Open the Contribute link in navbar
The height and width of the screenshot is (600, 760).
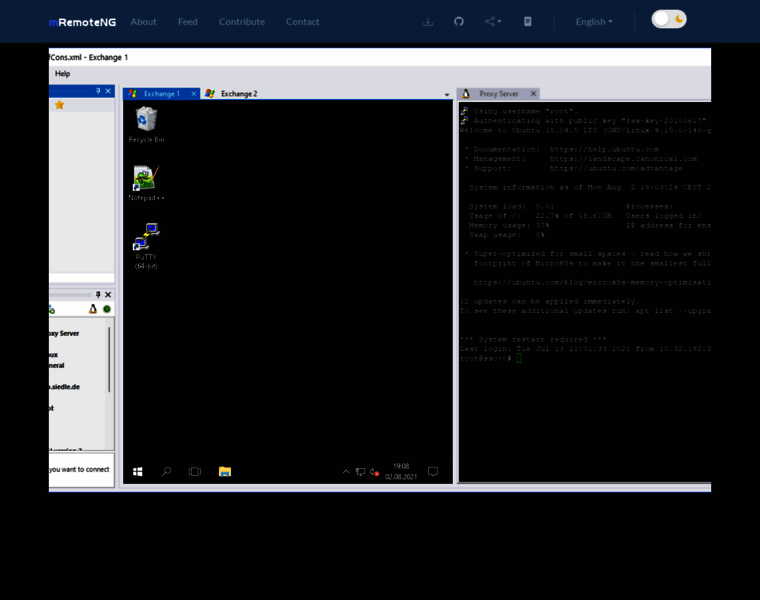click(x=242, y=22)
